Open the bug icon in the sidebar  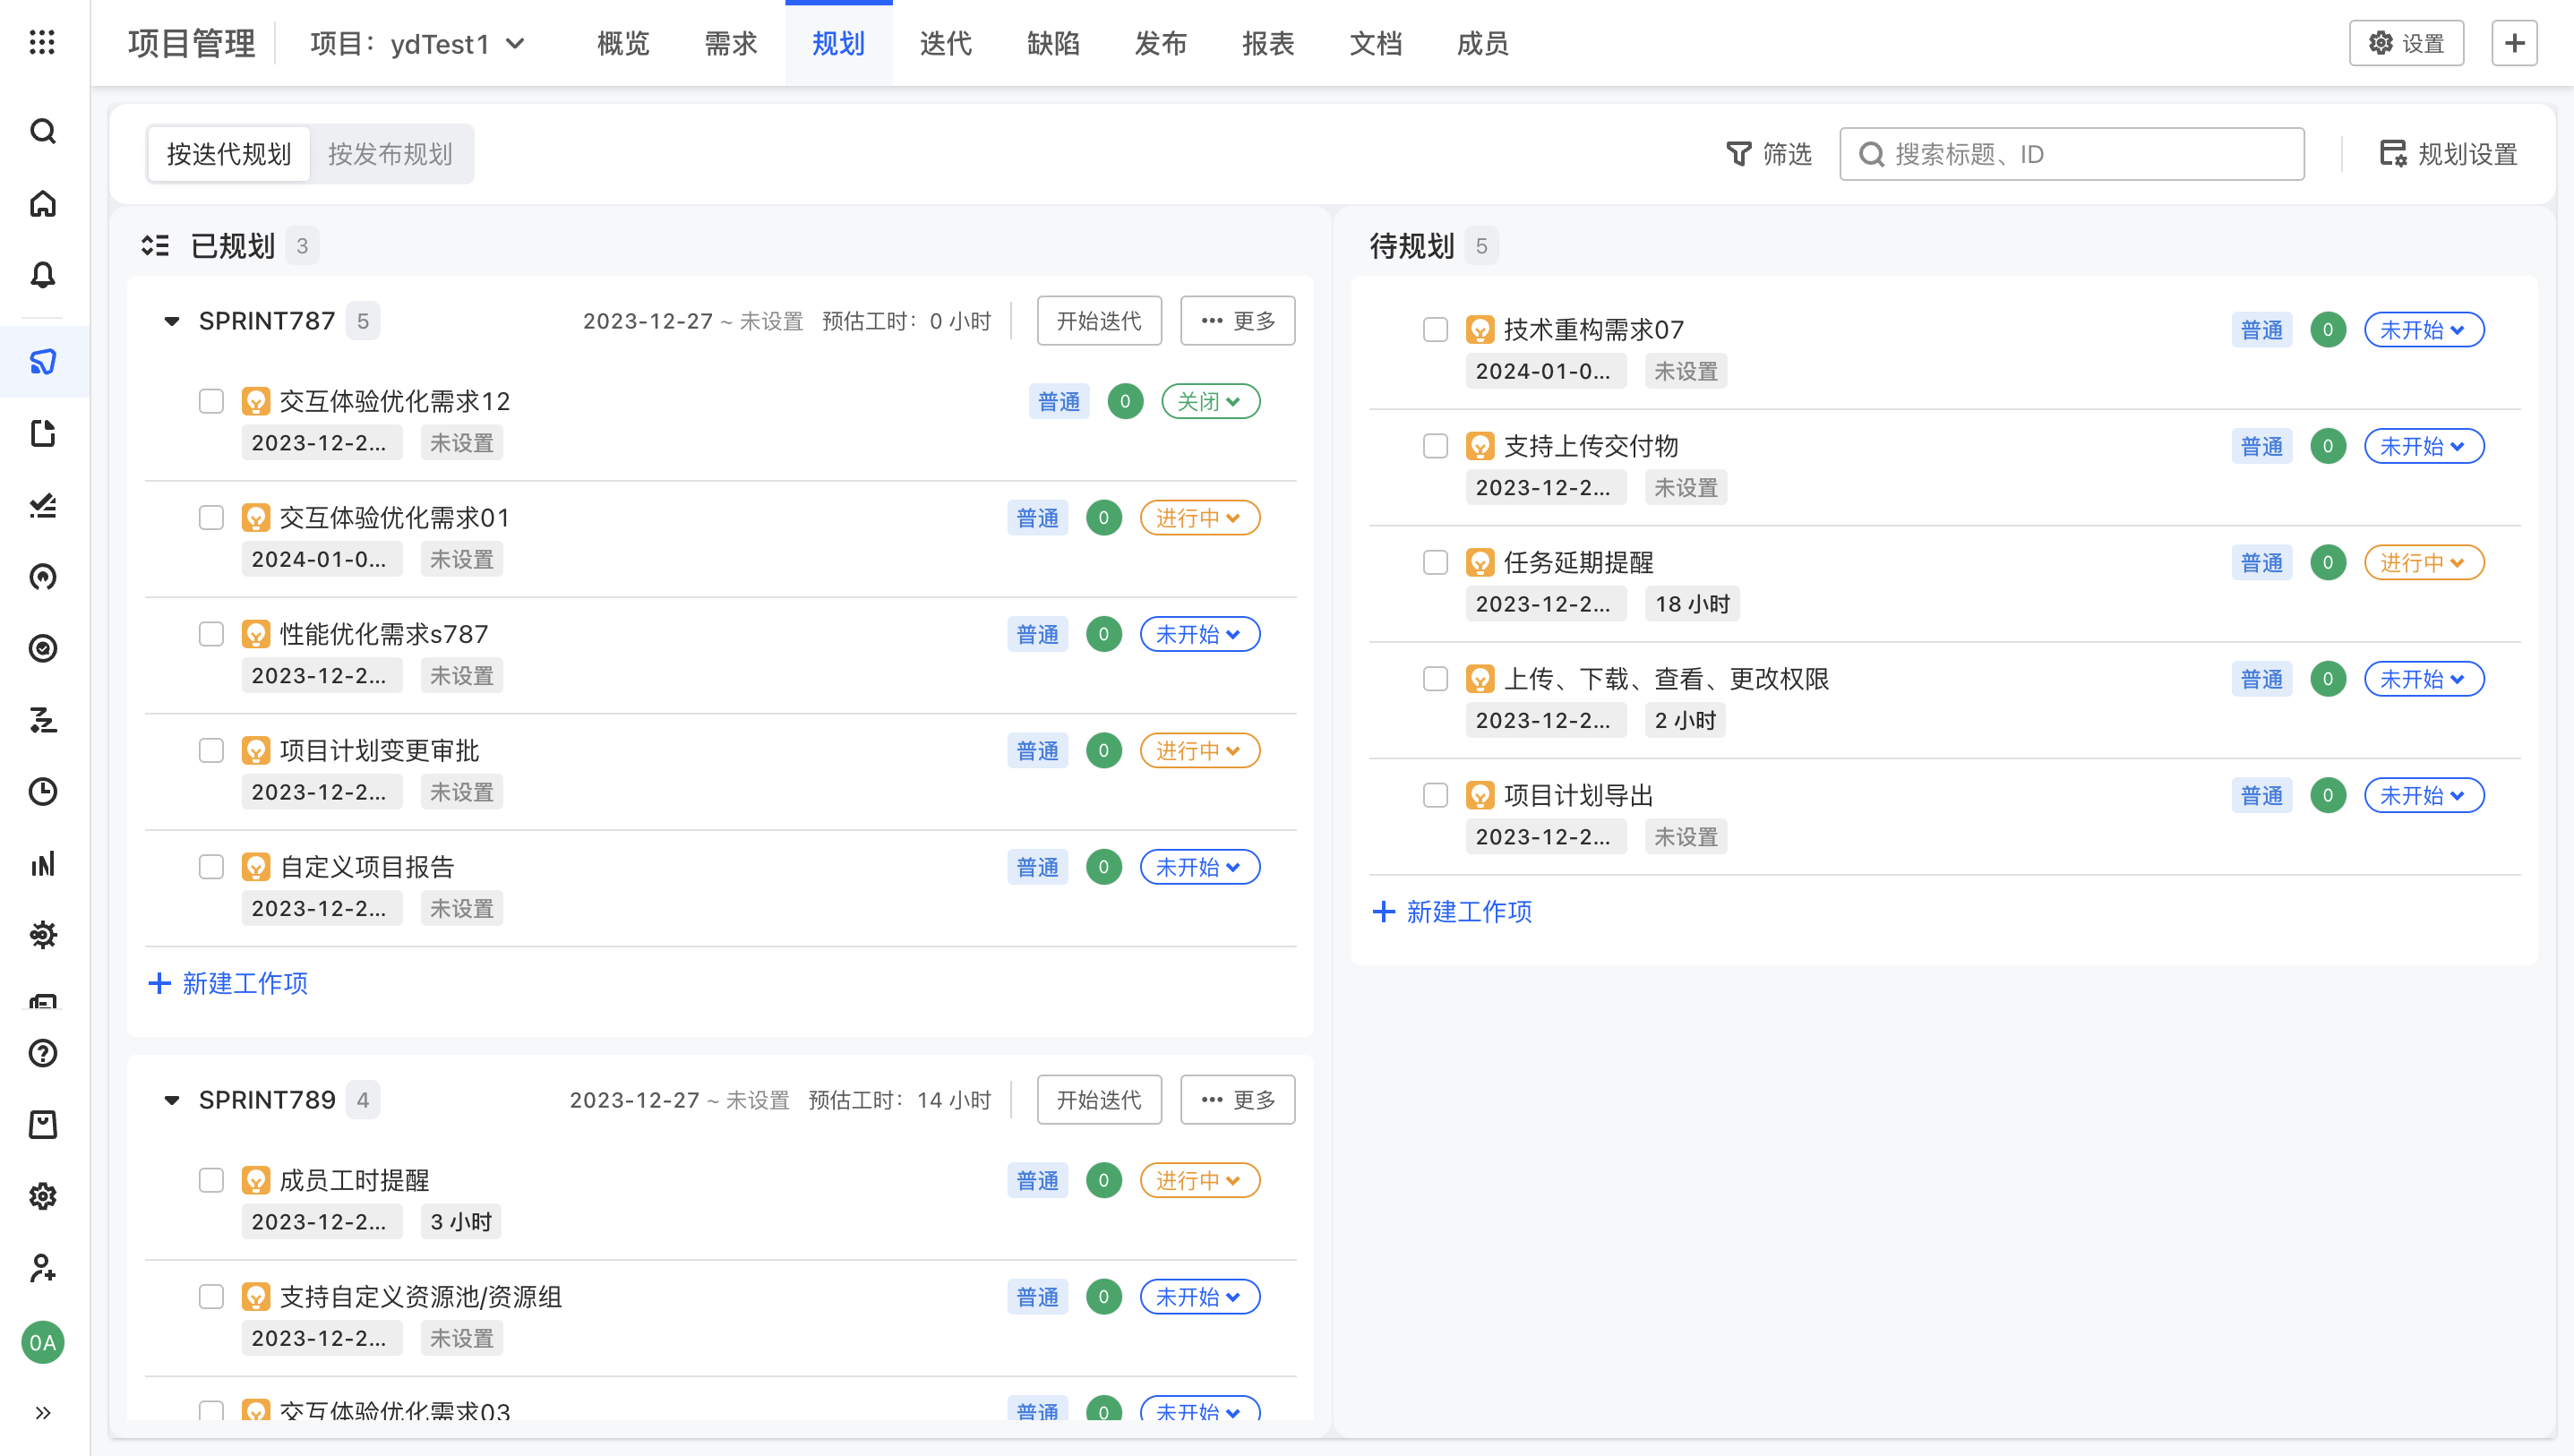42,934
